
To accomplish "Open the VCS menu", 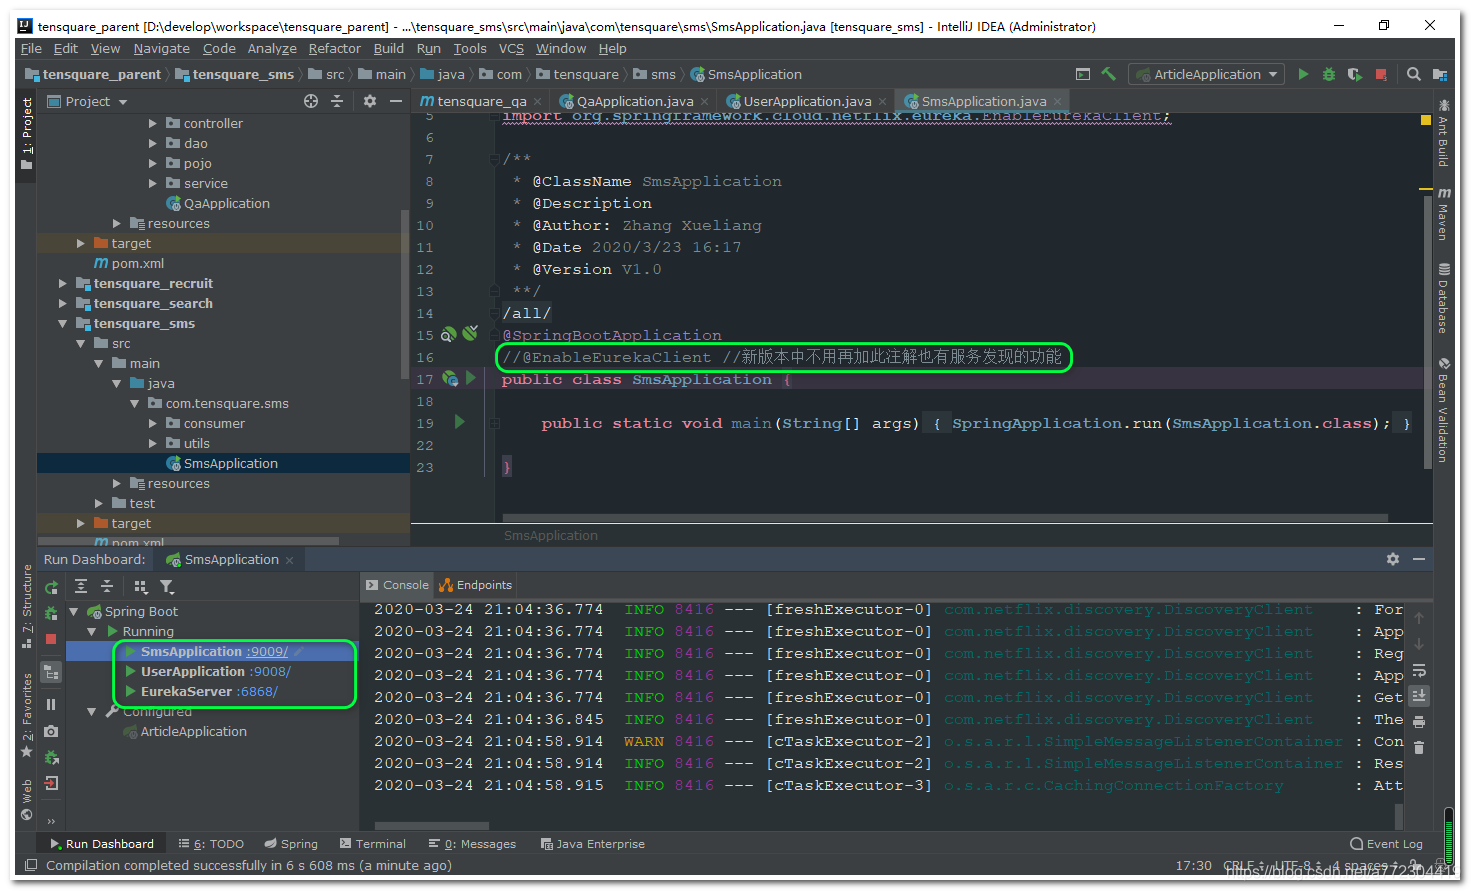I will [x=511, y=48].
